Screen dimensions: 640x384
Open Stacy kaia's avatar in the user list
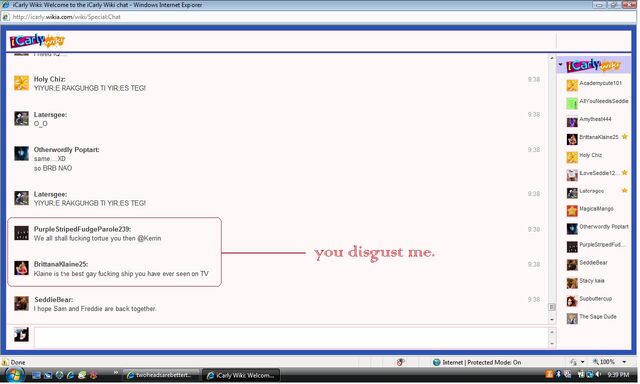(572, 282)
